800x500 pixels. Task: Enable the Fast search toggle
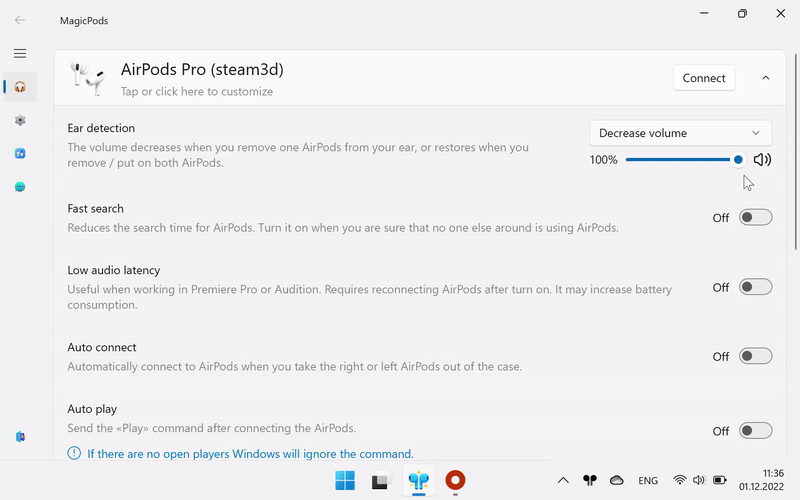[x=755, y=218]
